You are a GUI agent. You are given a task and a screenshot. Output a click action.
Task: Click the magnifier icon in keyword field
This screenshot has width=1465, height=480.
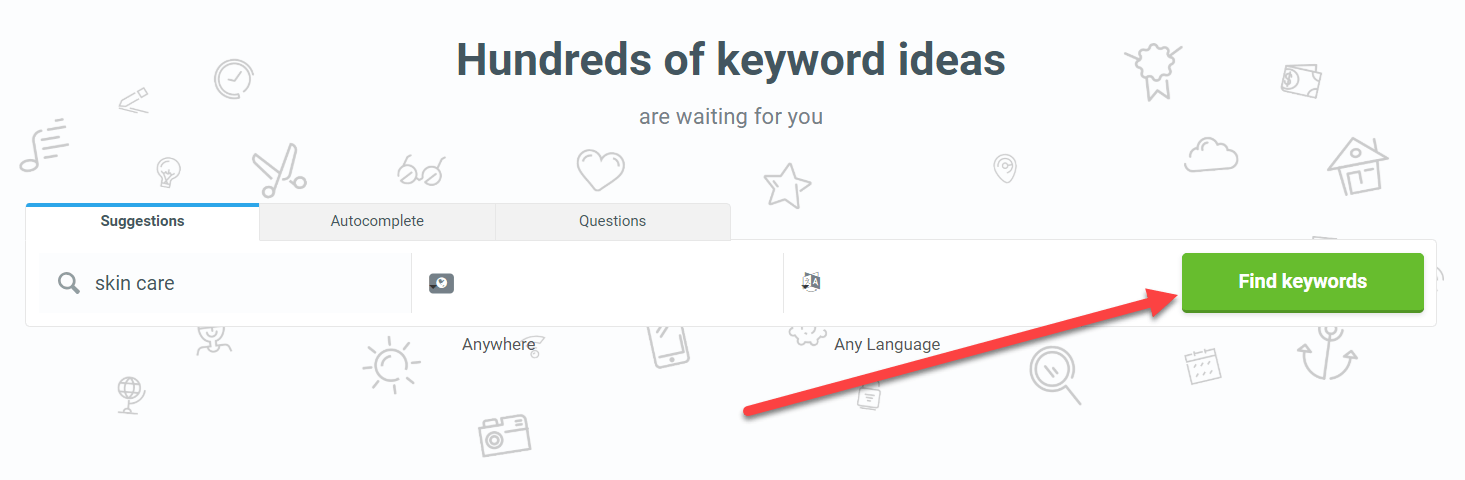69,283
